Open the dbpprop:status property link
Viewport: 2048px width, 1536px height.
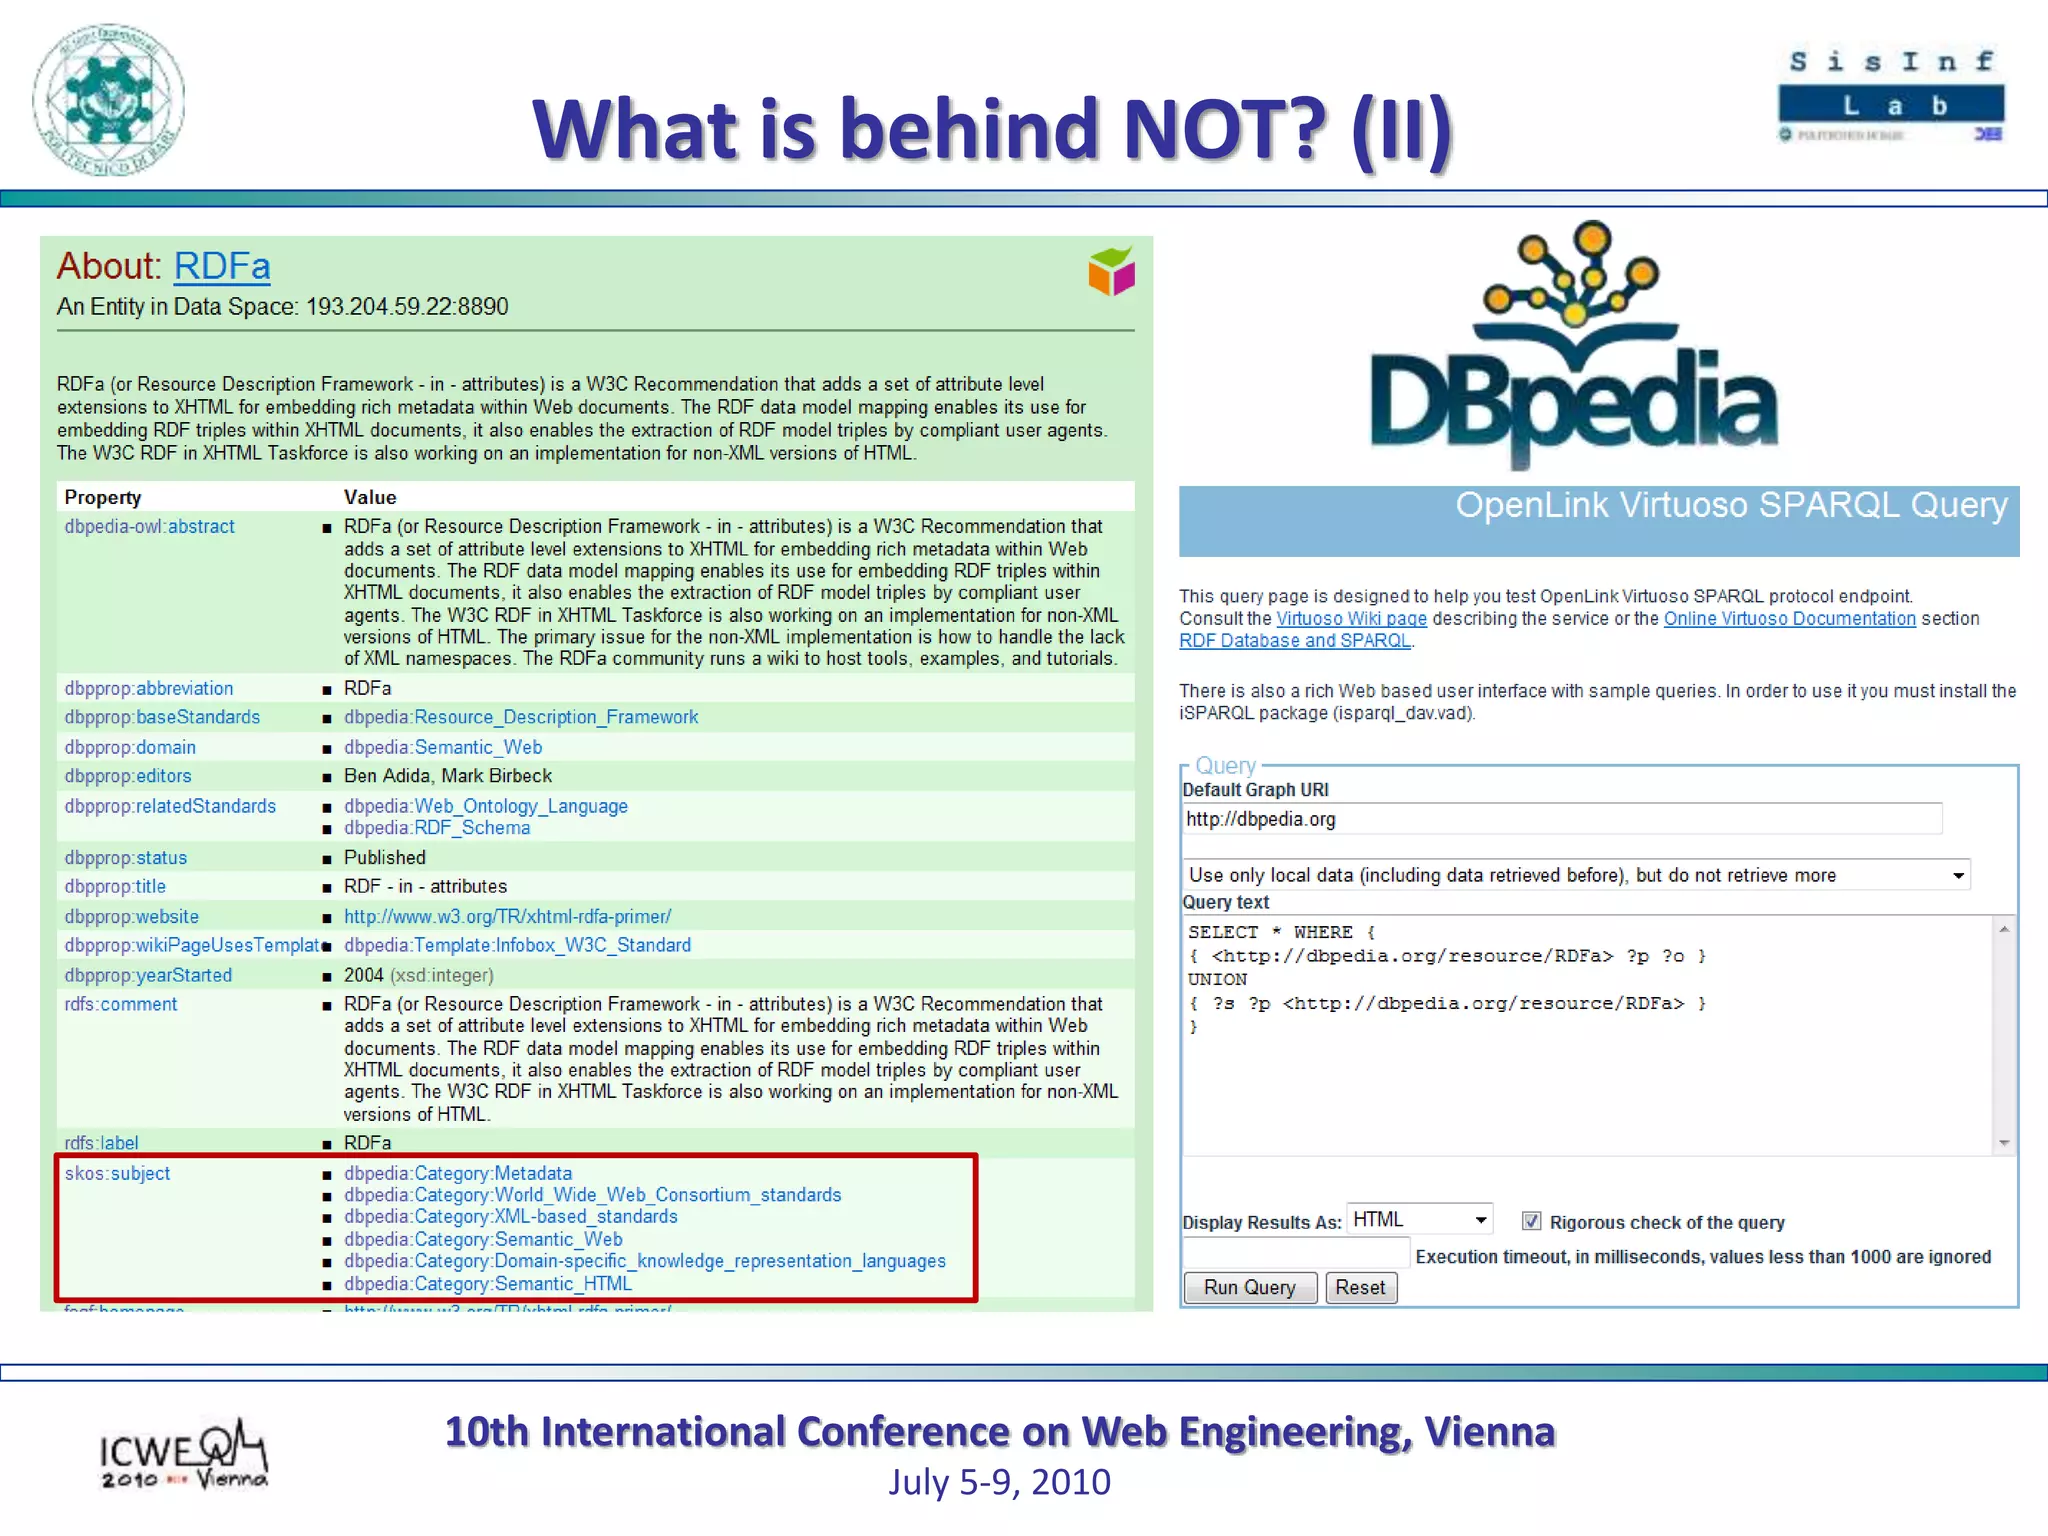(126, 859)
